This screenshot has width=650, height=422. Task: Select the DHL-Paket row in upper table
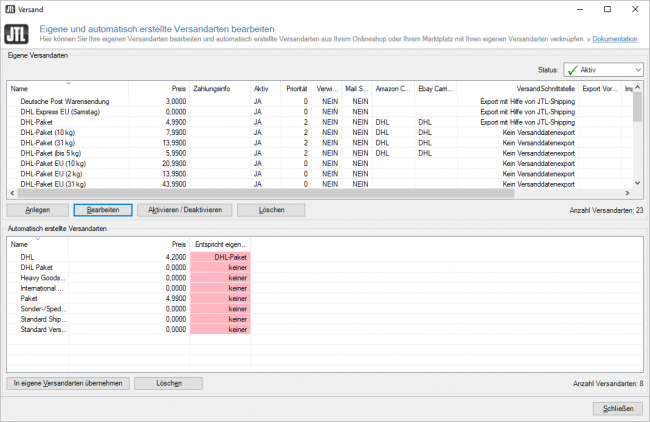pyautogui.click(x=320, y=122)
